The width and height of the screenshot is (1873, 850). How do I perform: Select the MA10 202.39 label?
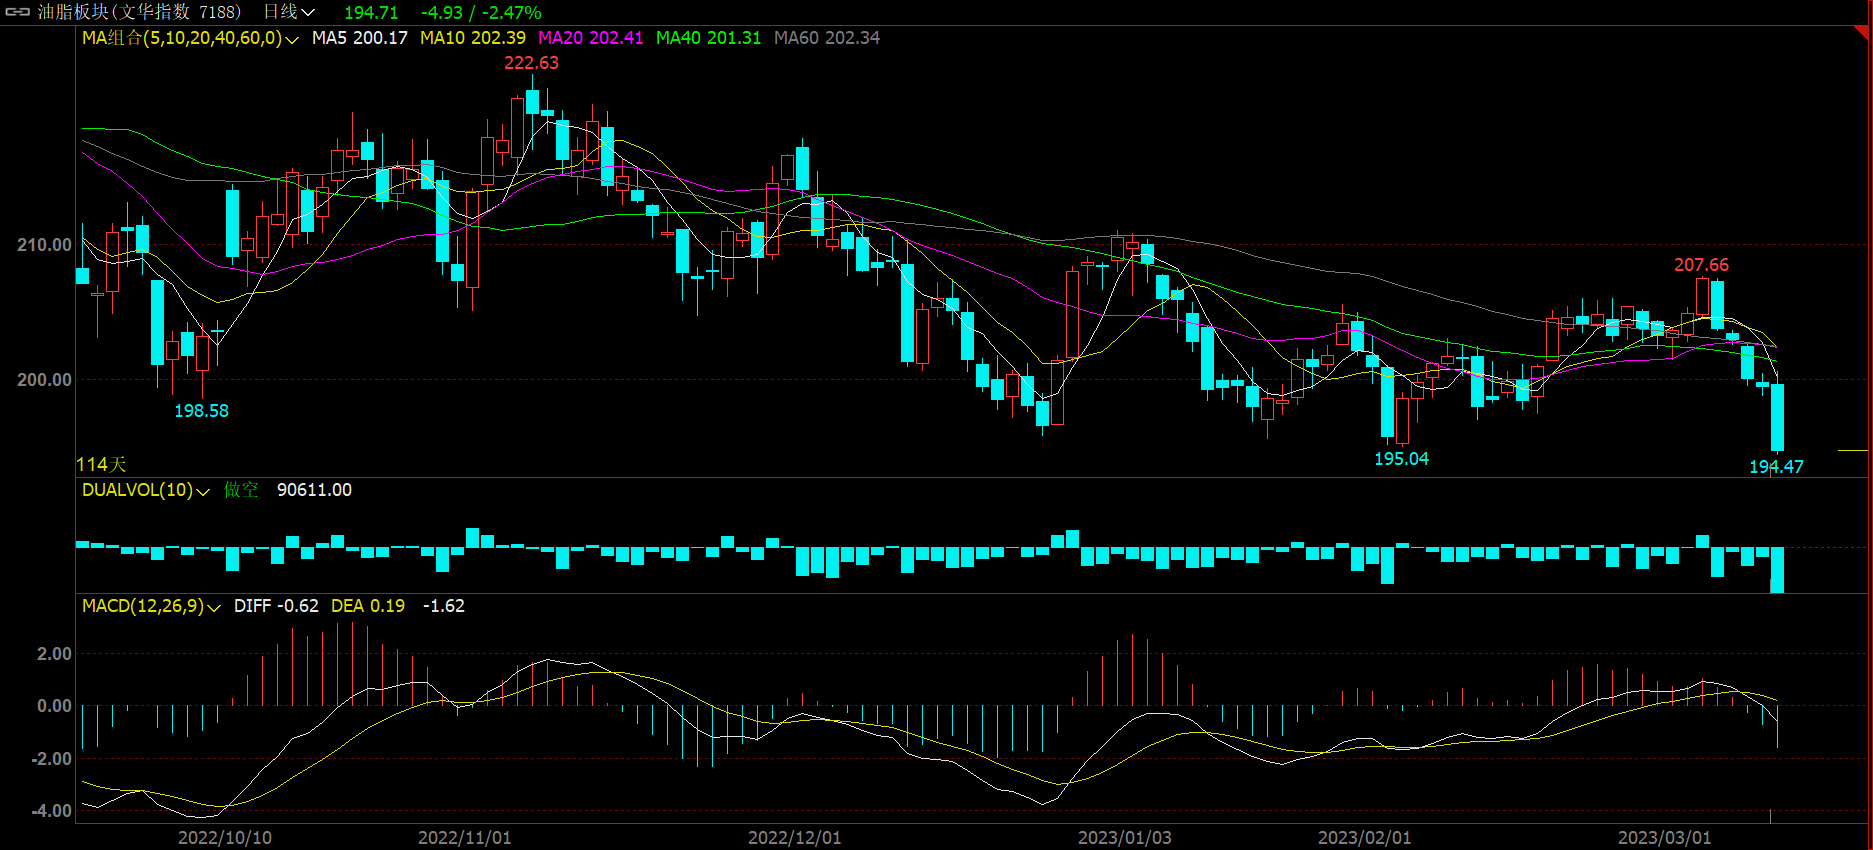(x=473, y=38)
